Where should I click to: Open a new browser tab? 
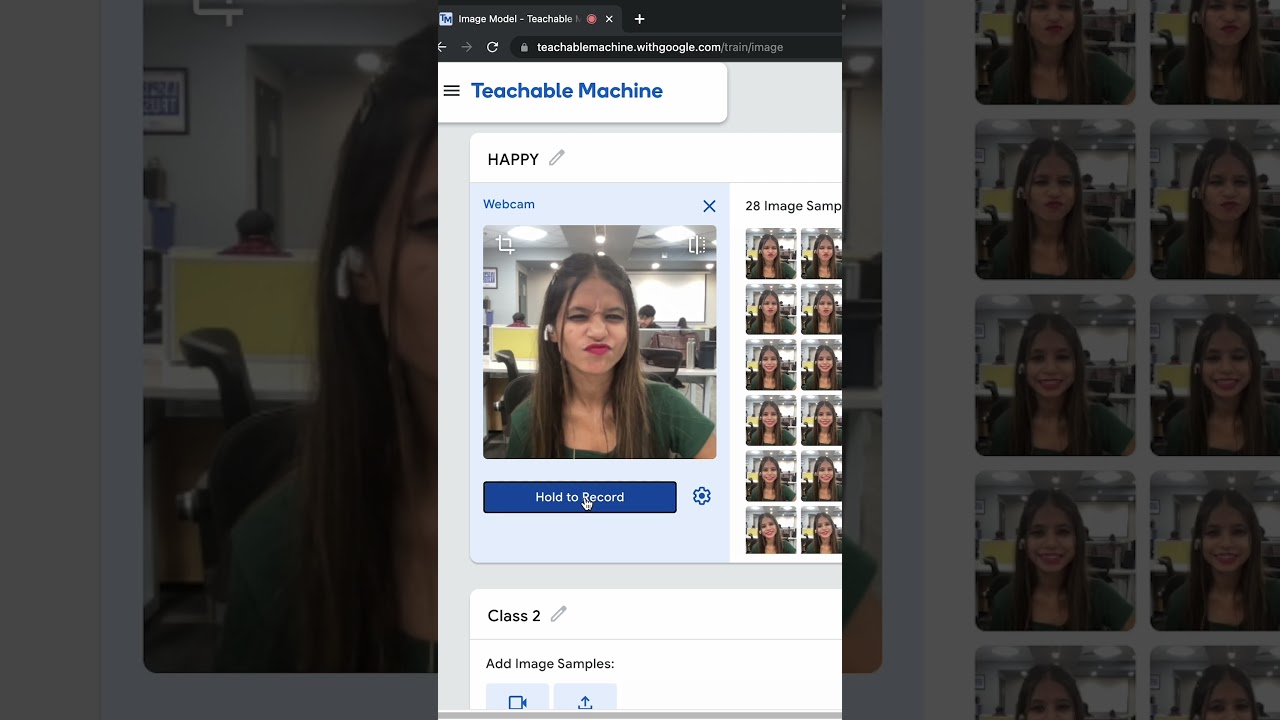click(x=640, y=19)
